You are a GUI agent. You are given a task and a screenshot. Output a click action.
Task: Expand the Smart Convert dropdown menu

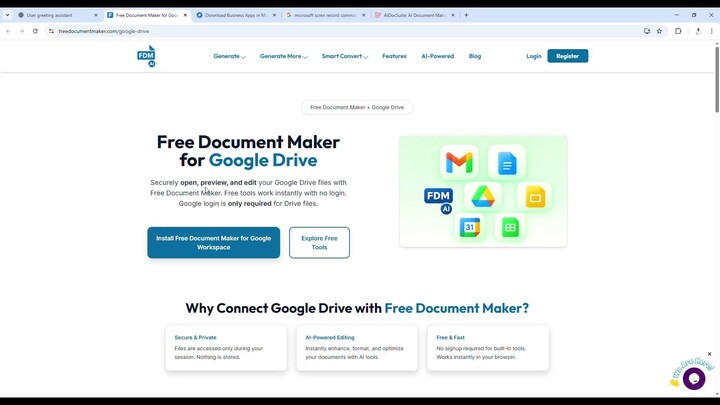pyautogui.click(x=344, y=56)
